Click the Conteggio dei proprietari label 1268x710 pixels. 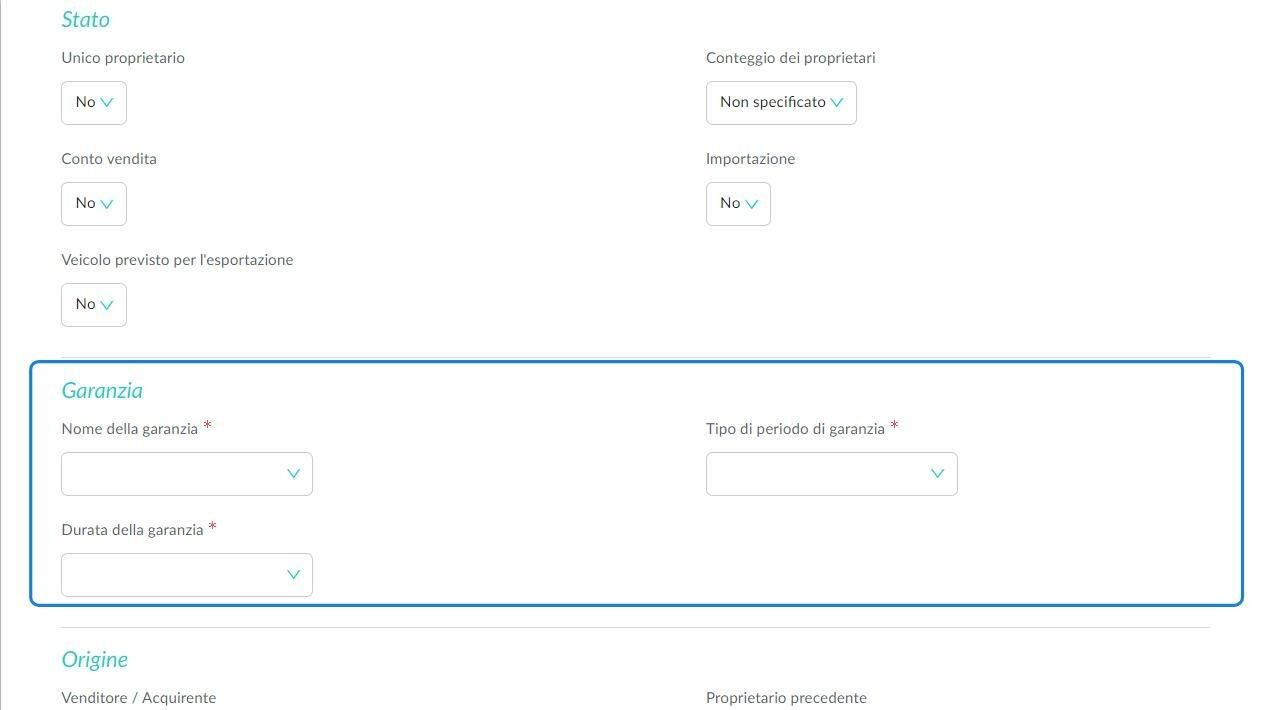791,58
